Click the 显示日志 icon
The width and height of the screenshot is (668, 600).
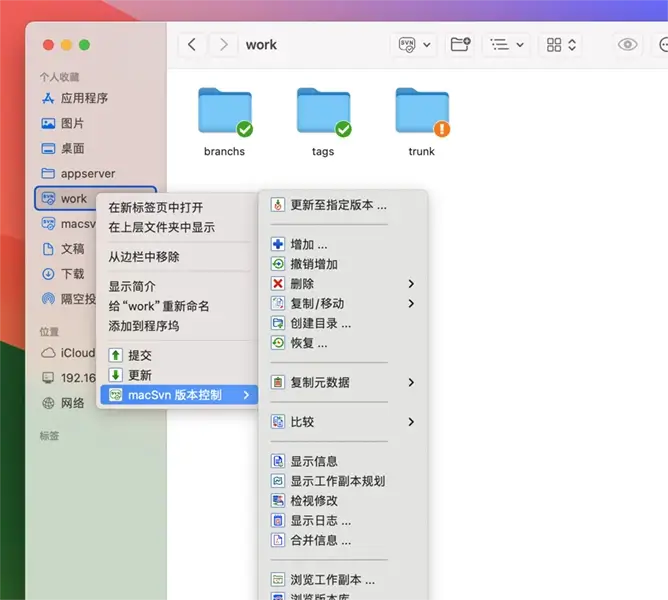tap(278, 520)
